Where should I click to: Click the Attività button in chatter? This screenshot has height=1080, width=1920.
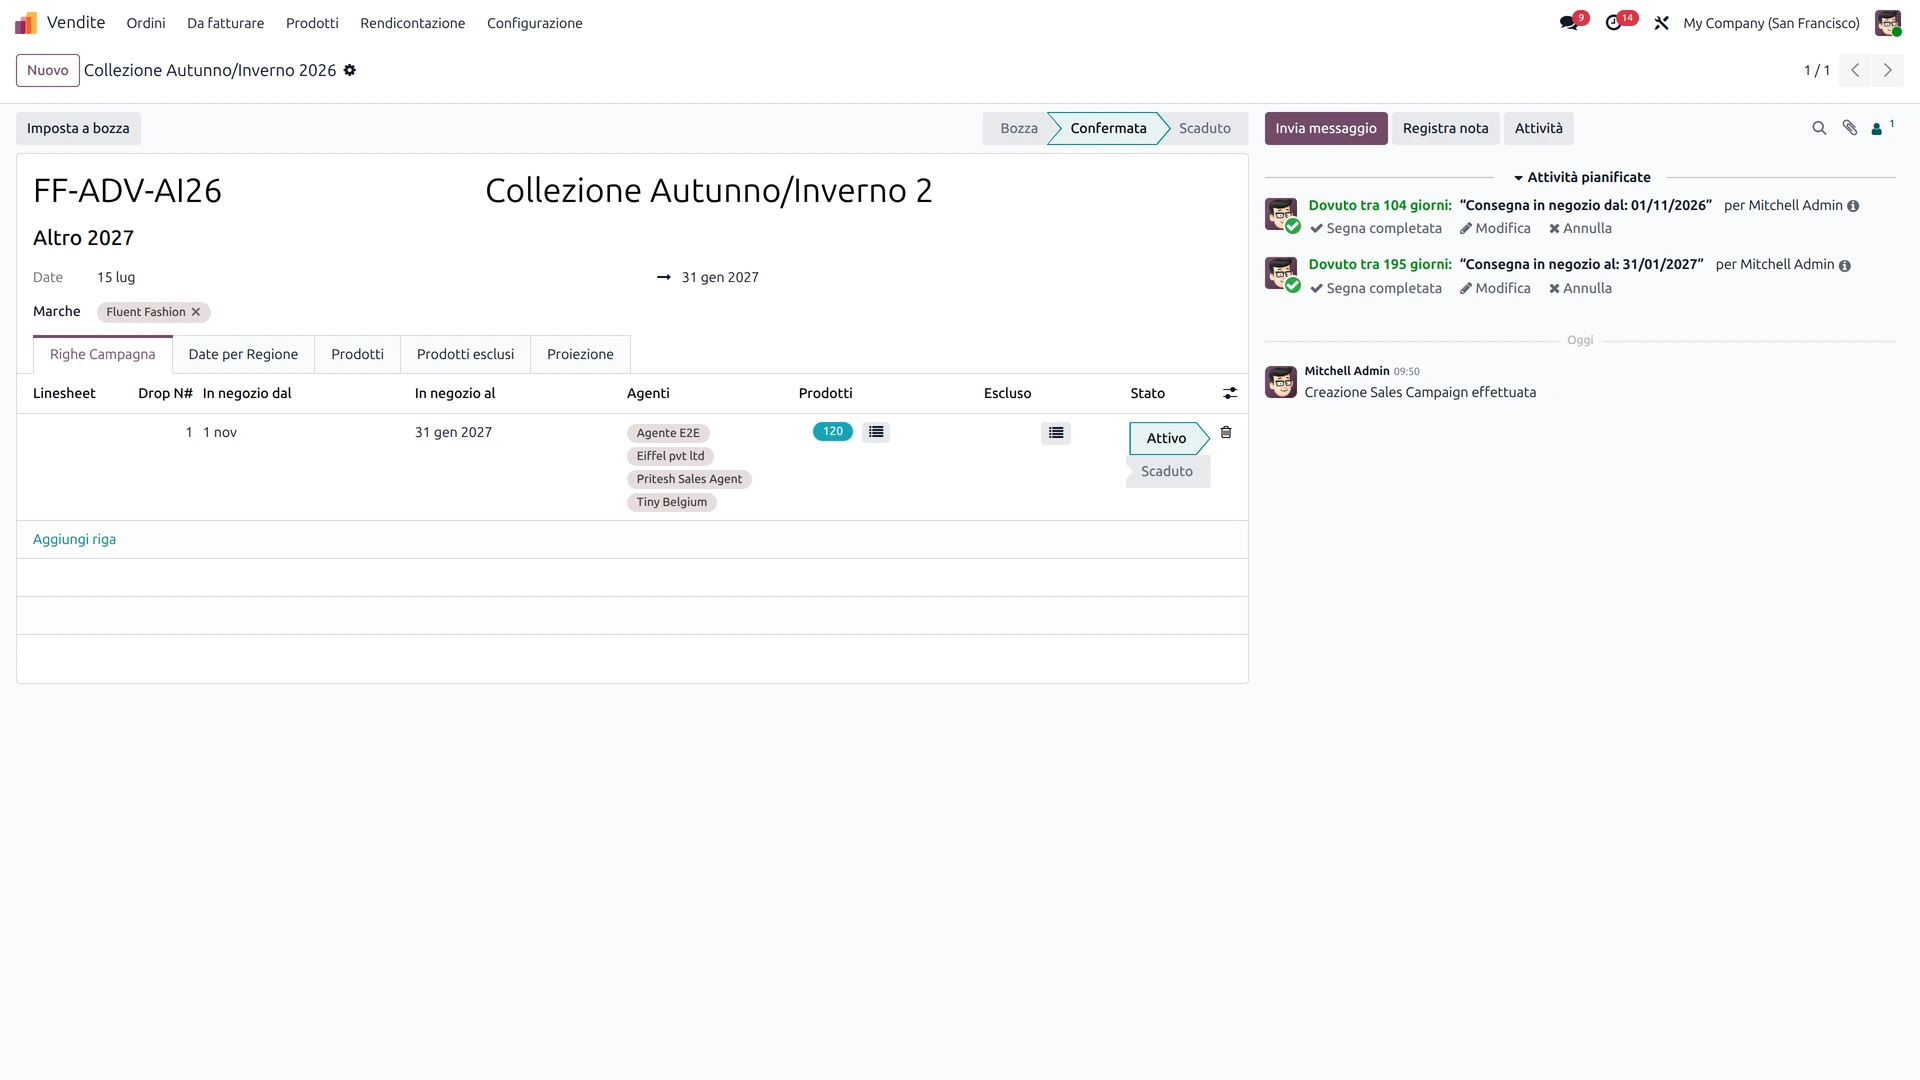(x=1538, y=128)
